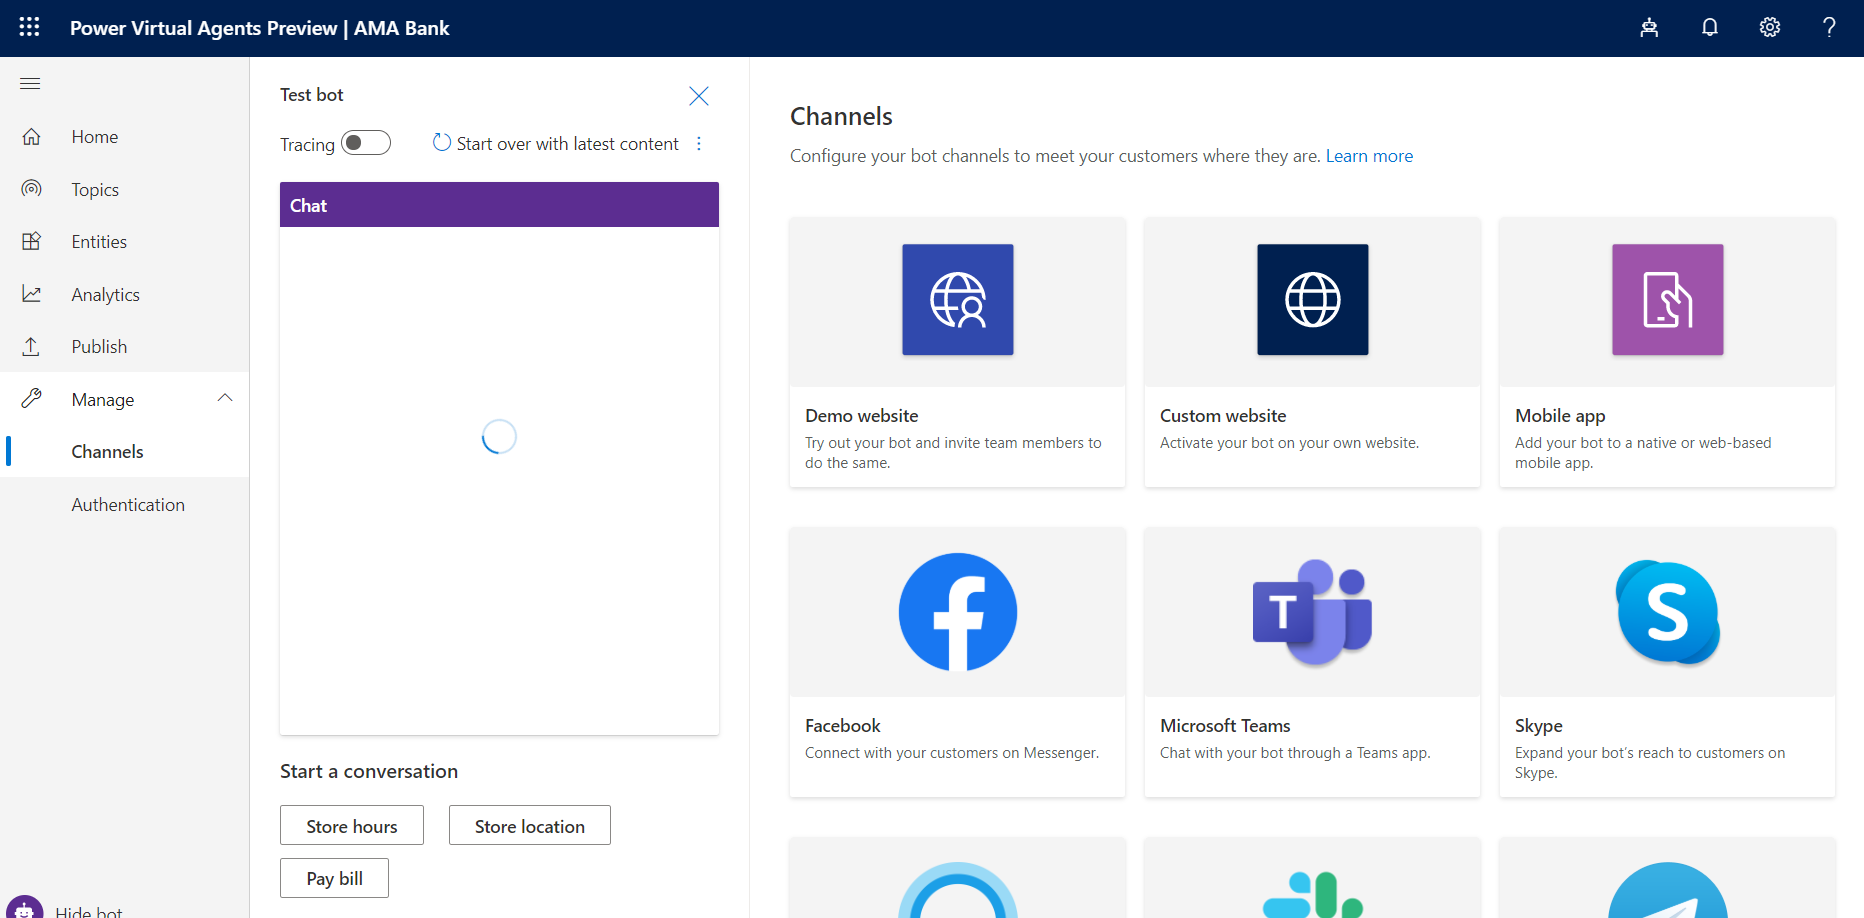The width and height of the screenshot is (1864, 918).
Task: Open the Microsoft app launcher grid
Action: point(28,27)
